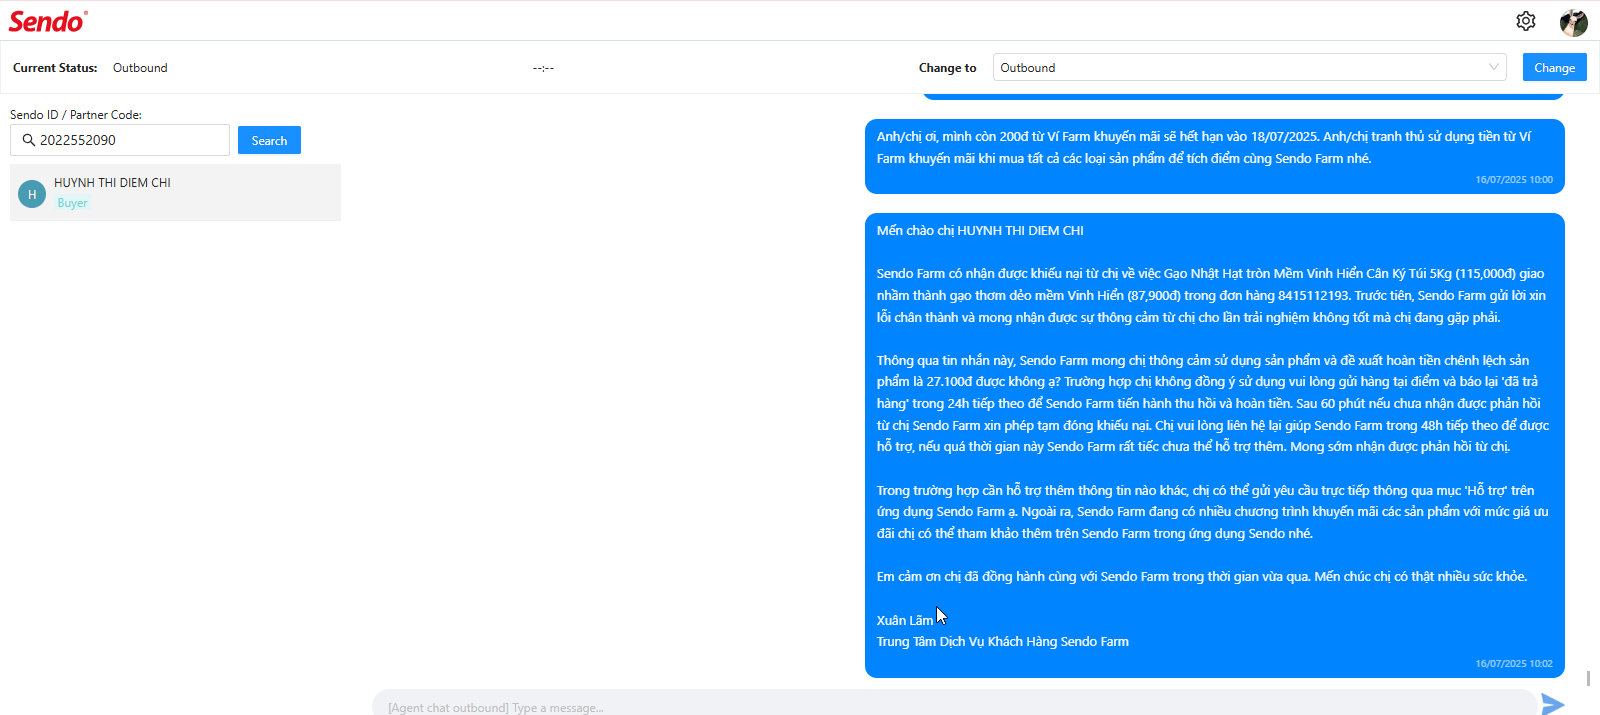Click the greeting line Mến chào chị HUYNH THI DIEM CHI
The image size is (1600, 715).
[x=980, y=231]
